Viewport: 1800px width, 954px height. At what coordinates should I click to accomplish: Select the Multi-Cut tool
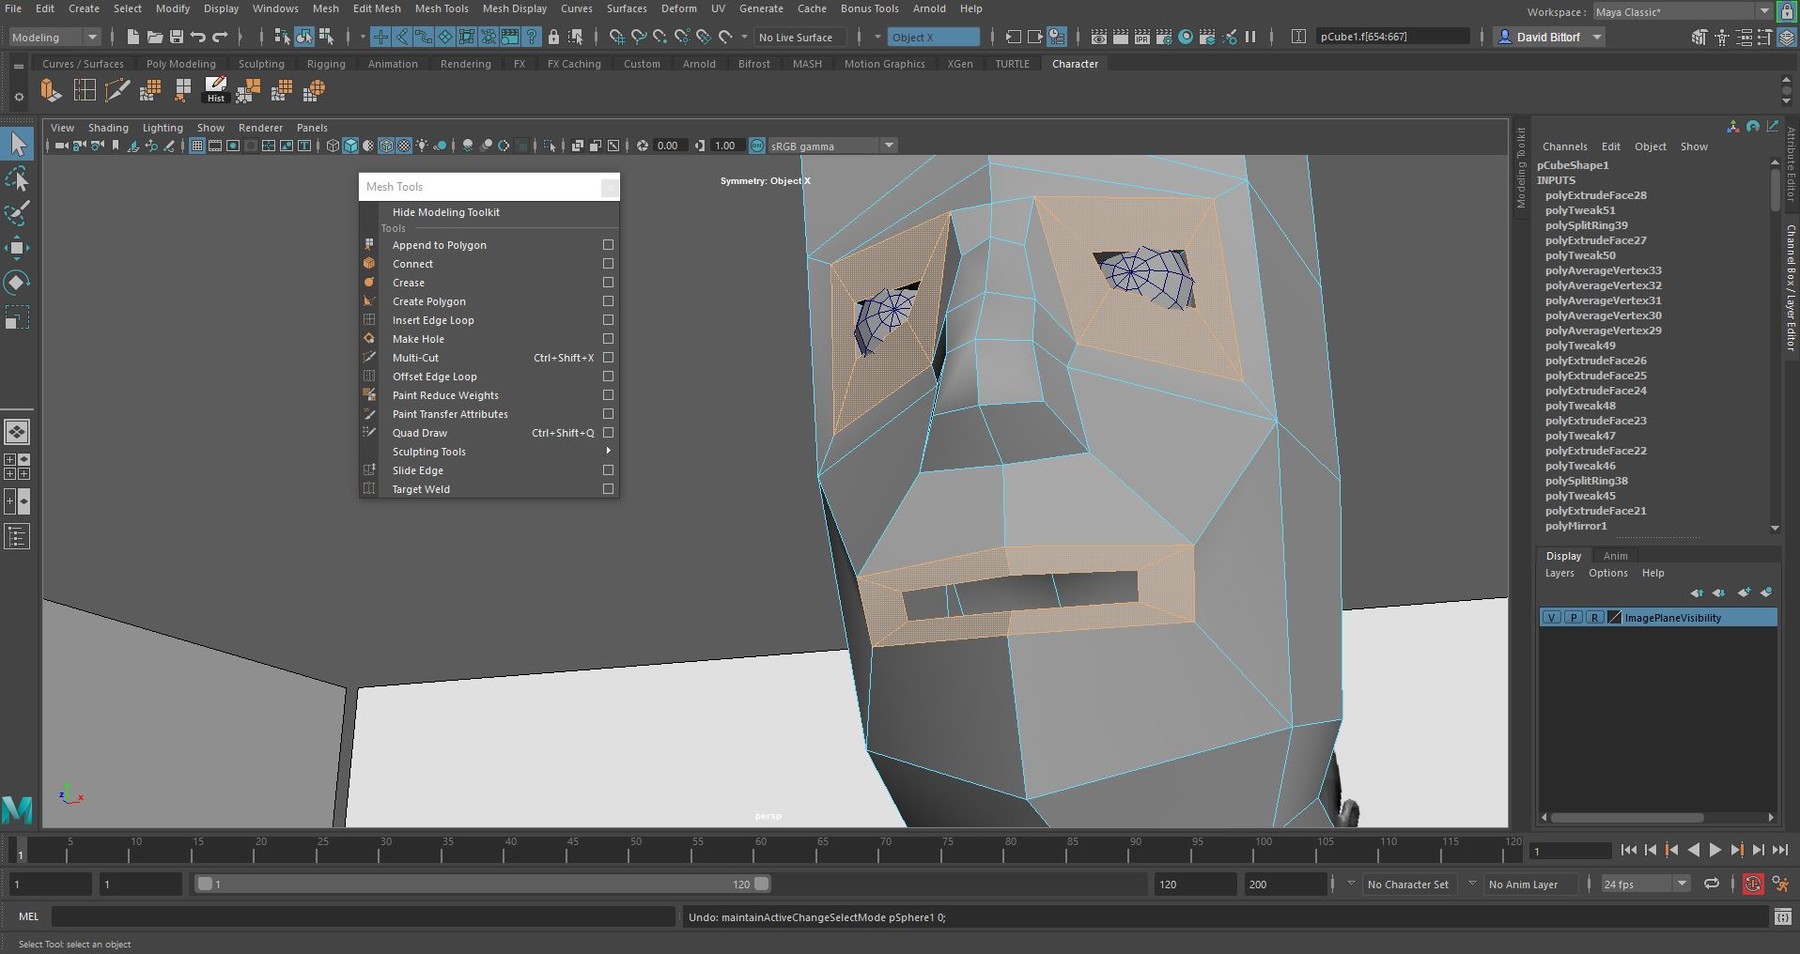coord(416,357)
